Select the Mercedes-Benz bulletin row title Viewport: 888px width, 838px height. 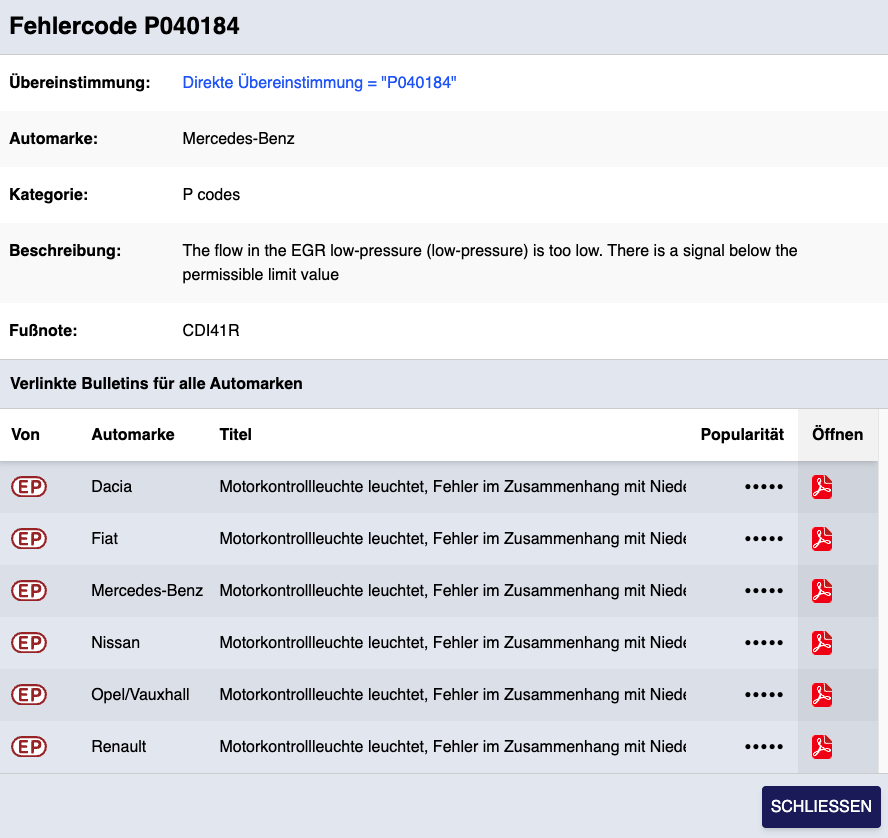click(452, 591)
